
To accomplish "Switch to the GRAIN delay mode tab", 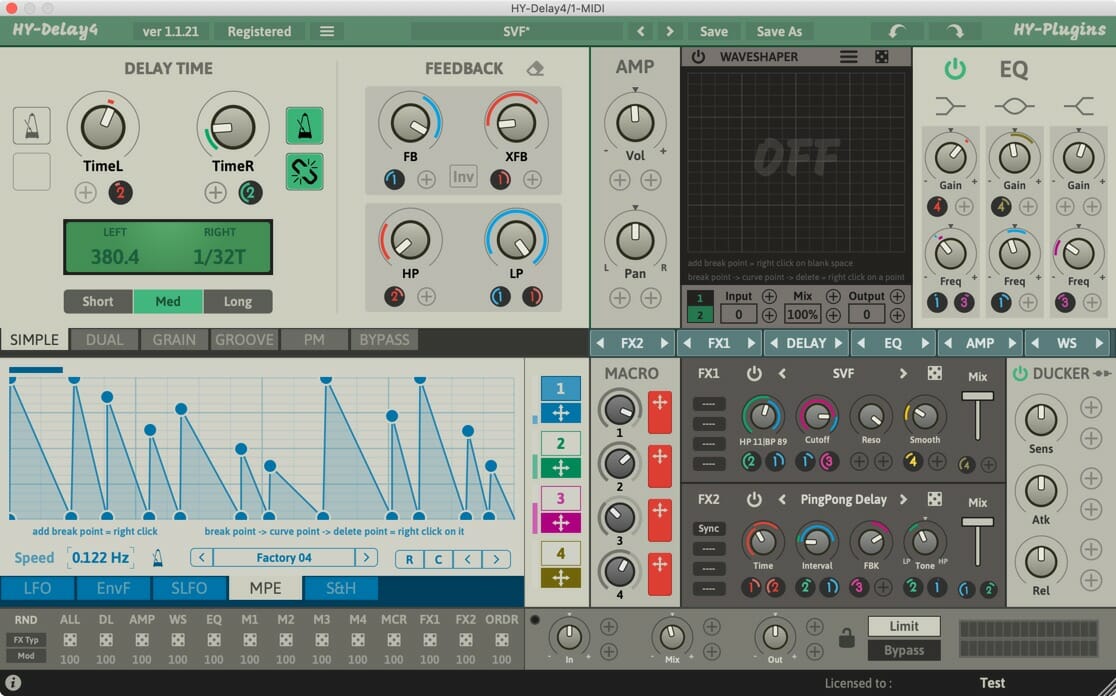I will tap(174, 339).
